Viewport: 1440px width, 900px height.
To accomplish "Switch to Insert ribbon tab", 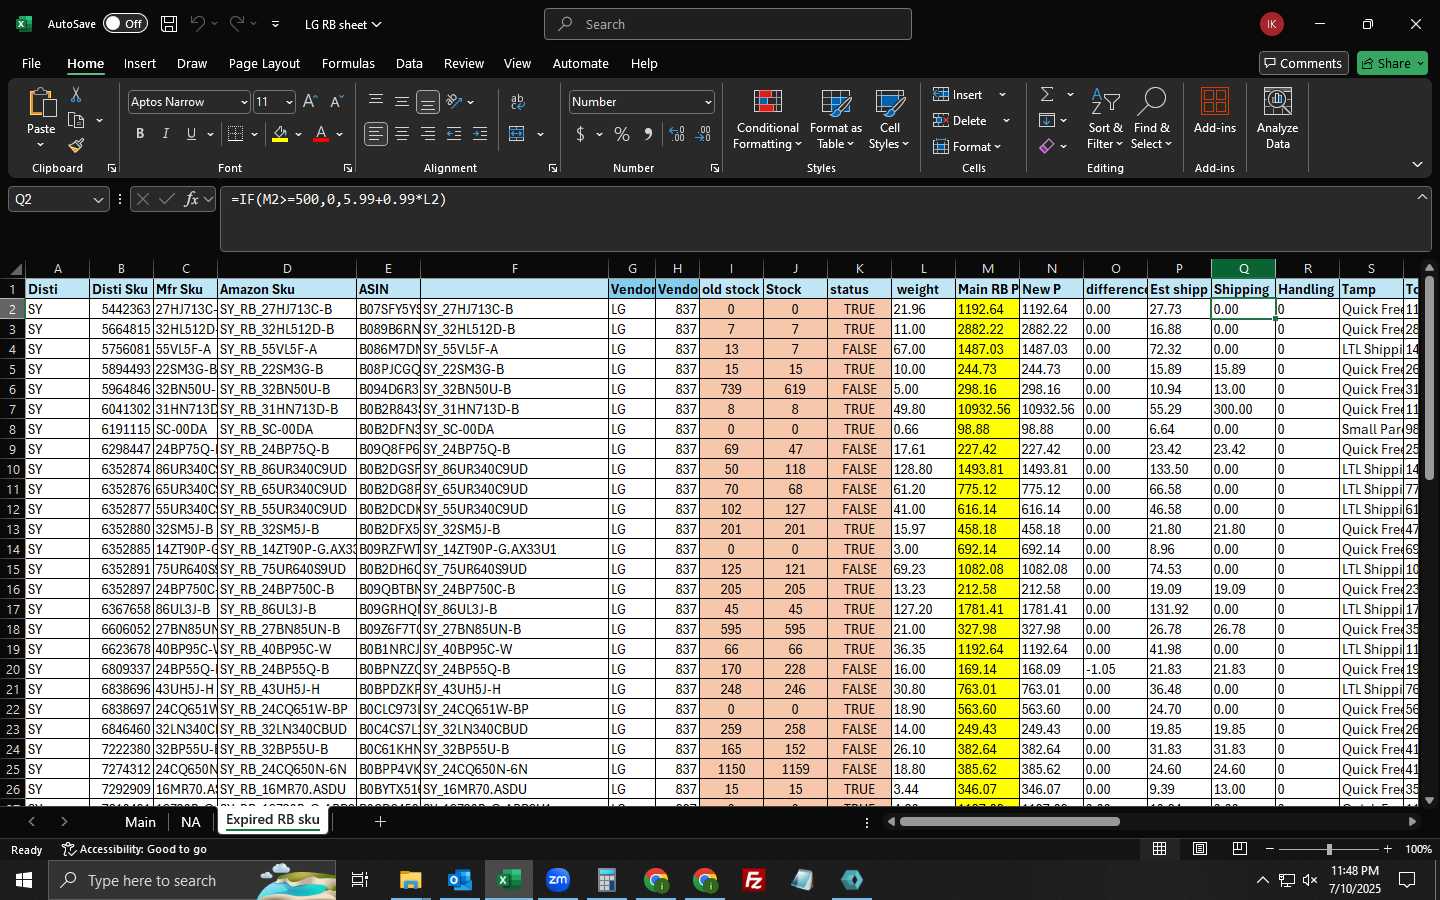I will coord(140,63).
